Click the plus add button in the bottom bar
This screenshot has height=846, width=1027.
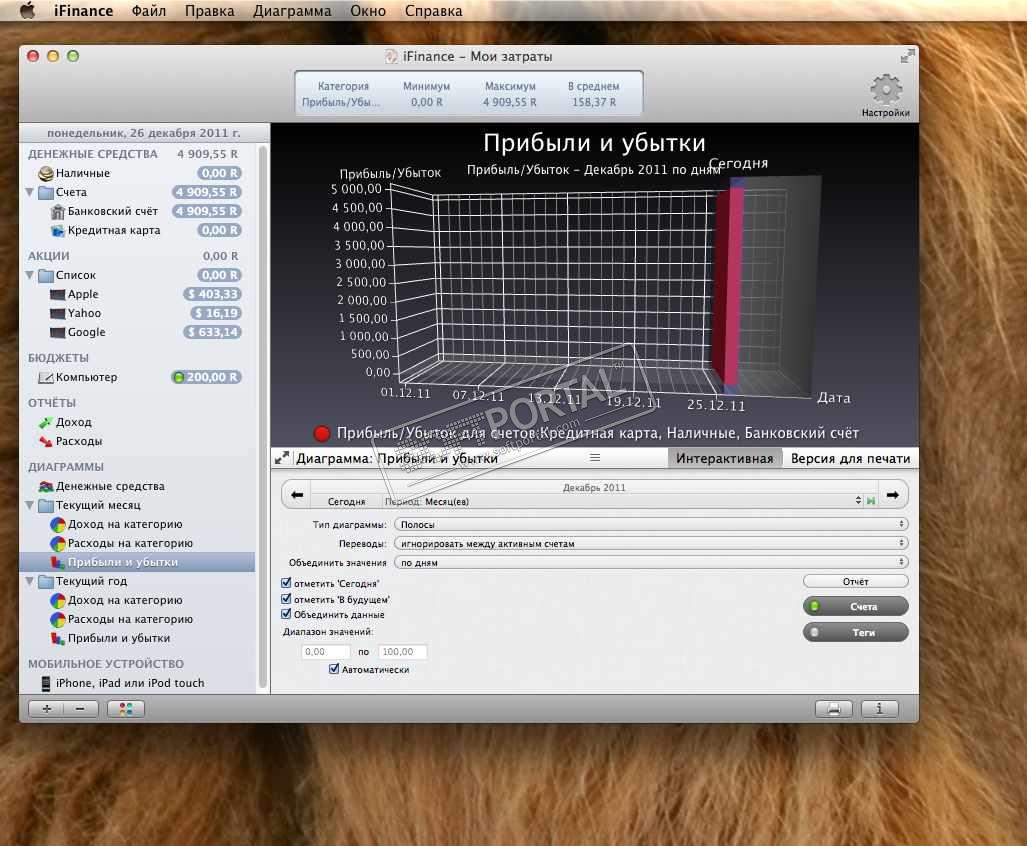coord(47,709)
